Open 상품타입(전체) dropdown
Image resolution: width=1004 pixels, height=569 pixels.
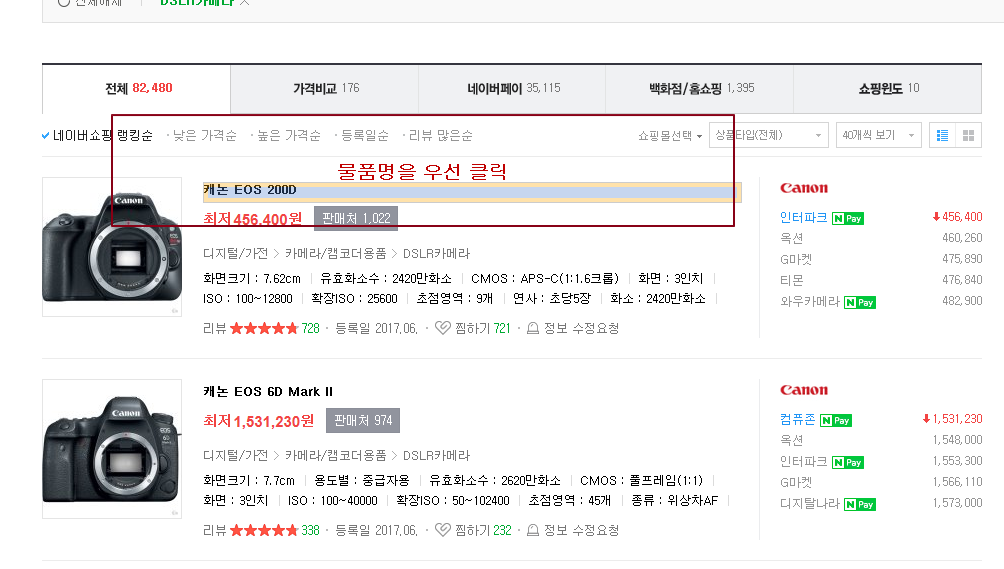tap(768, 136)
